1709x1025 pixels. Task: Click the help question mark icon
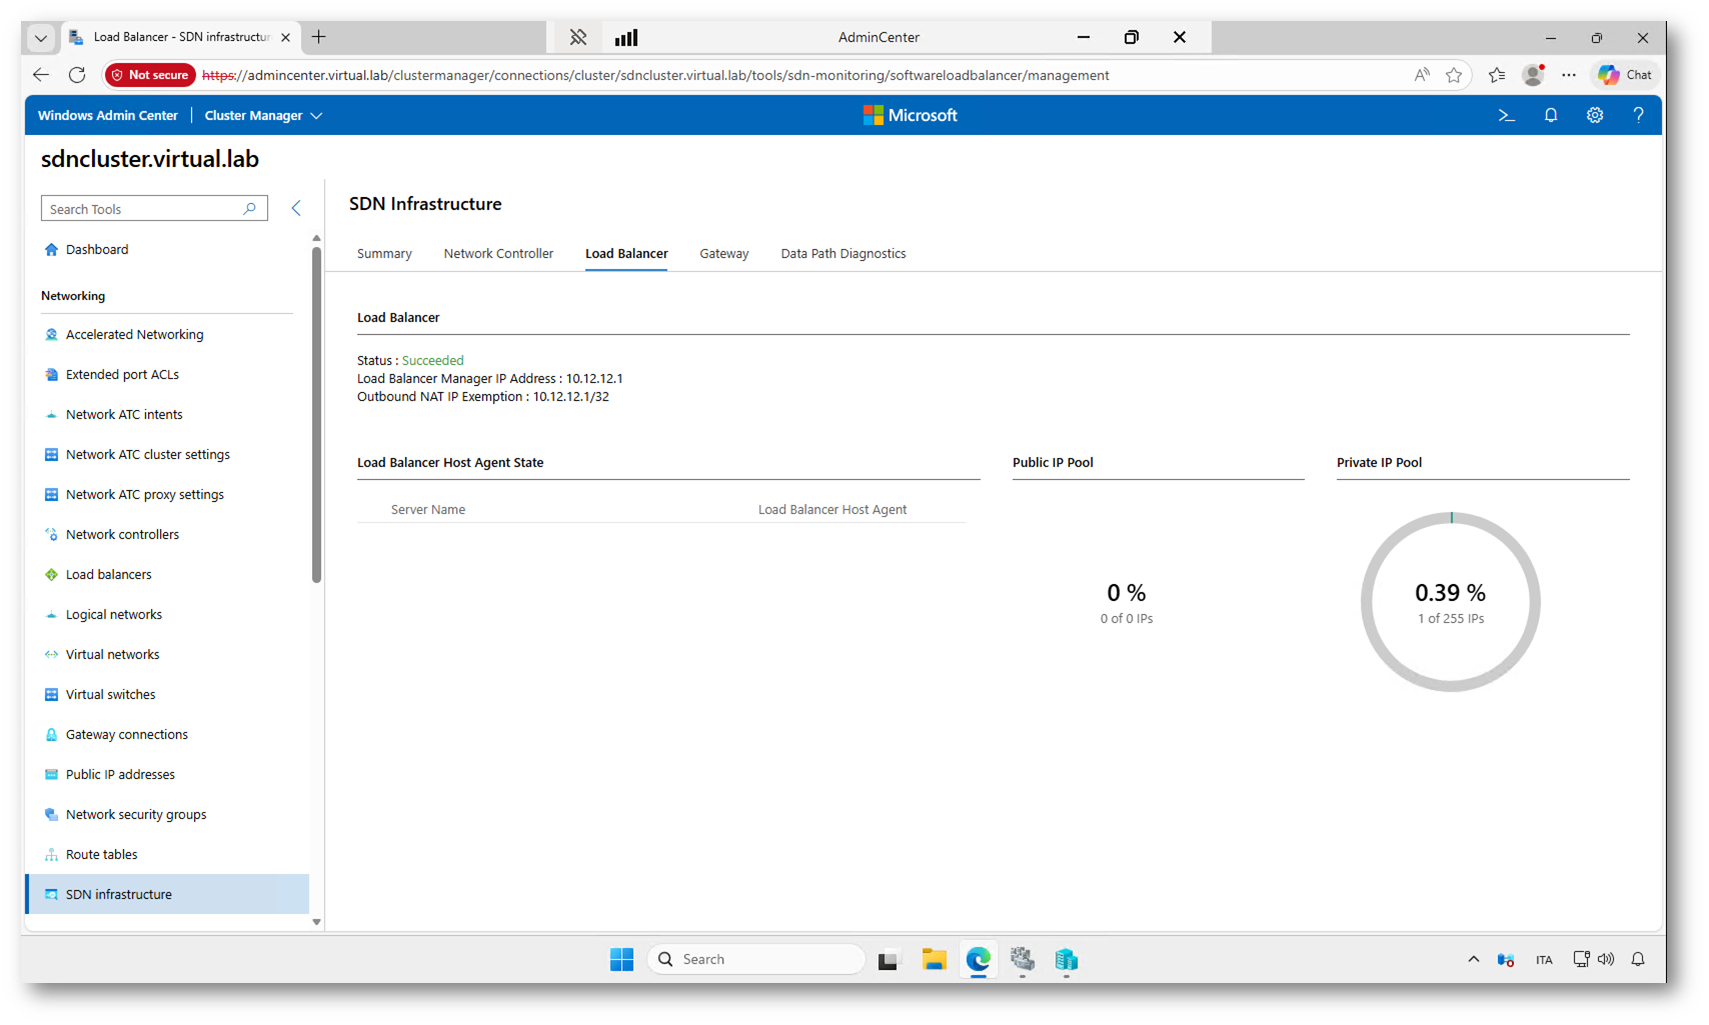tap(1638, 116)
